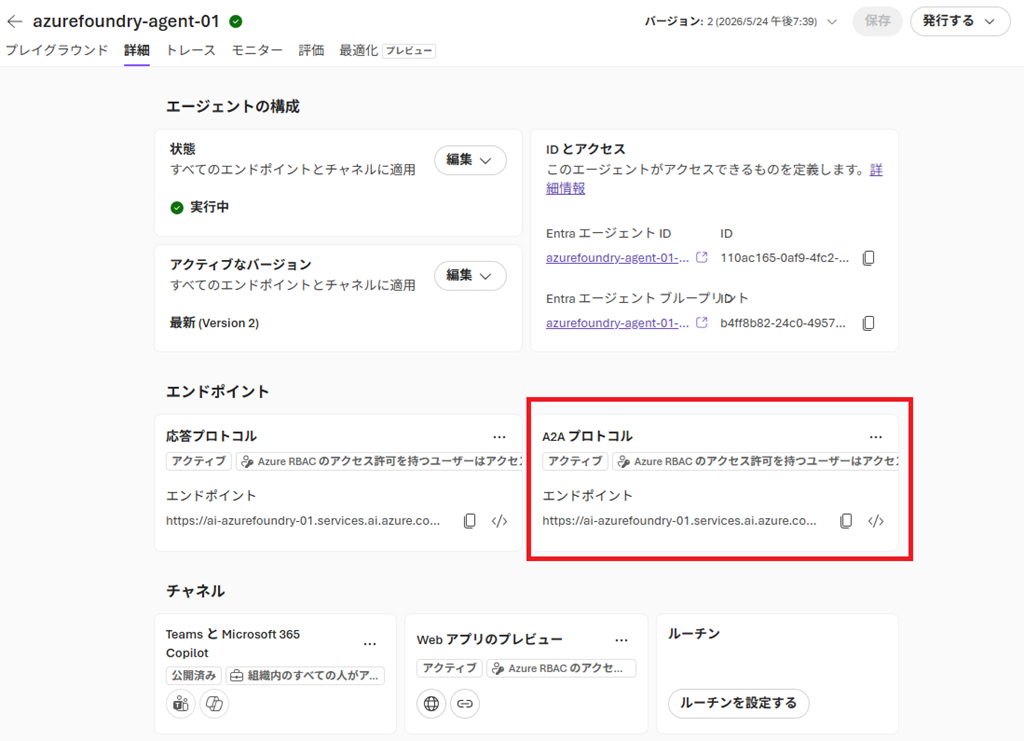Expand the バージョン: 2 selector
This screenshot has height=741, width=1024.
(741, 22)
